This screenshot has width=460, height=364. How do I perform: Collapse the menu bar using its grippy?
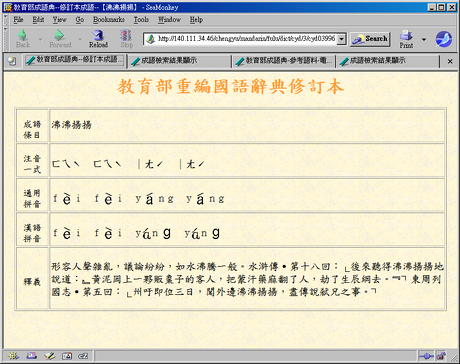(x=6, y=20)
